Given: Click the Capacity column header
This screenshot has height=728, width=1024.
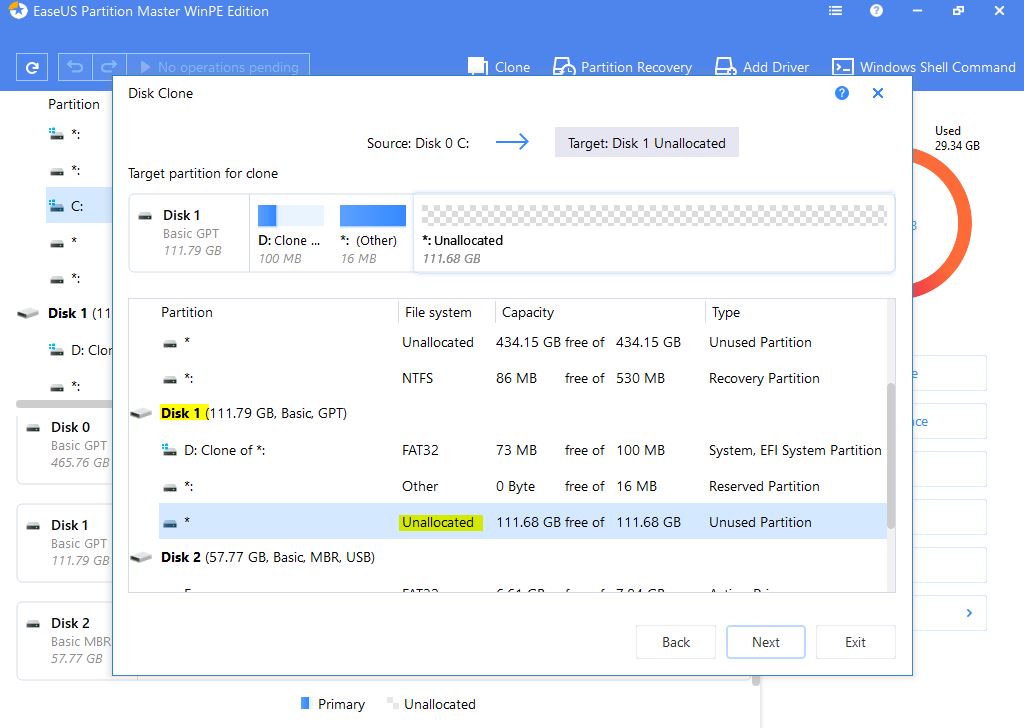Looking at the screenshot, I should pyautogui.click(x=528, y=312).
